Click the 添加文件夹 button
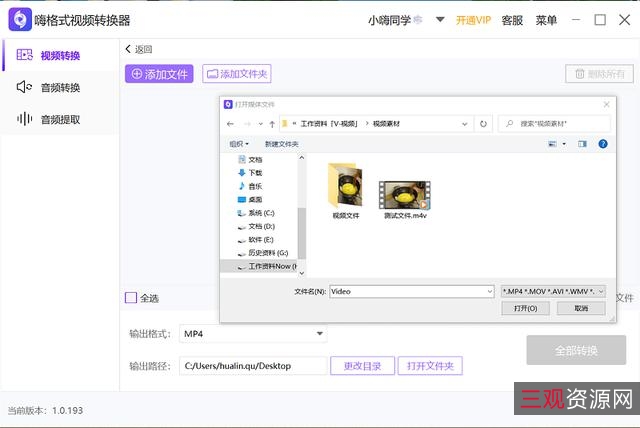Image resolution: width=640 pixels, height=428 pixels. coord(237,74)
